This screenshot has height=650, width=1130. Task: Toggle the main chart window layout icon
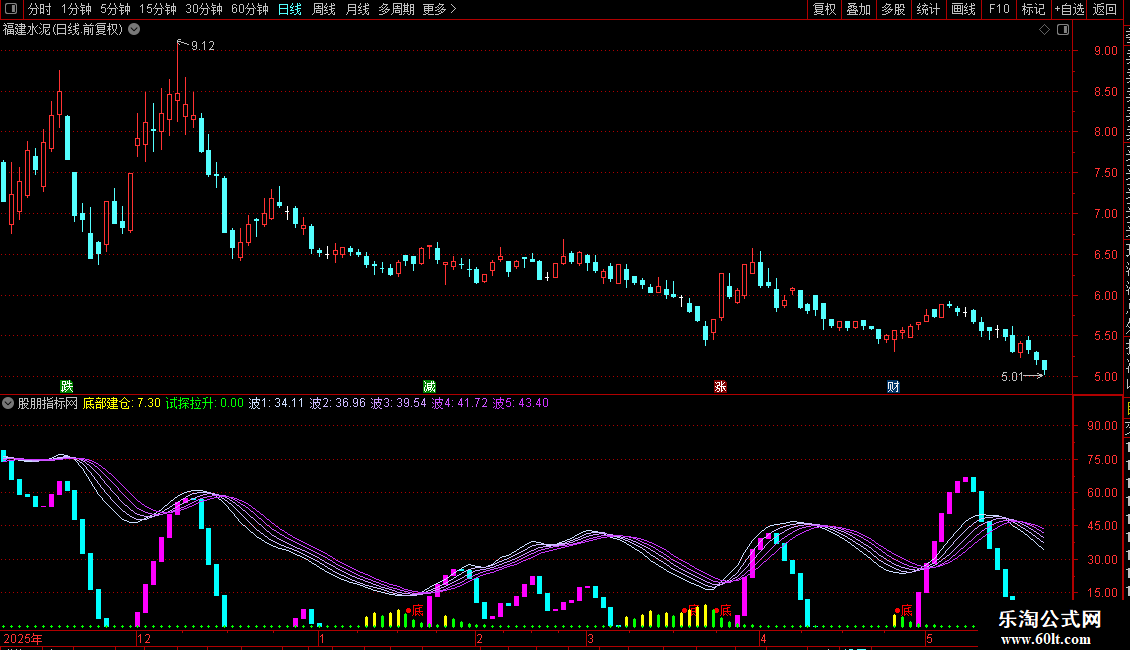[x=1063, y=30]
